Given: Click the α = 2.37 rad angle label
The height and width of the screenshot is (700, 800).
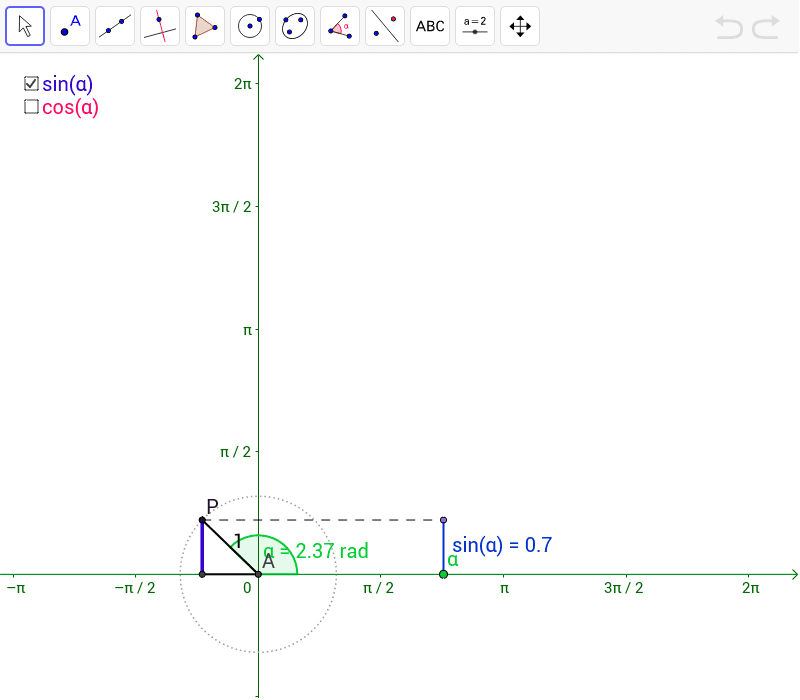Looking at the screenshot, I should [316, 551].
